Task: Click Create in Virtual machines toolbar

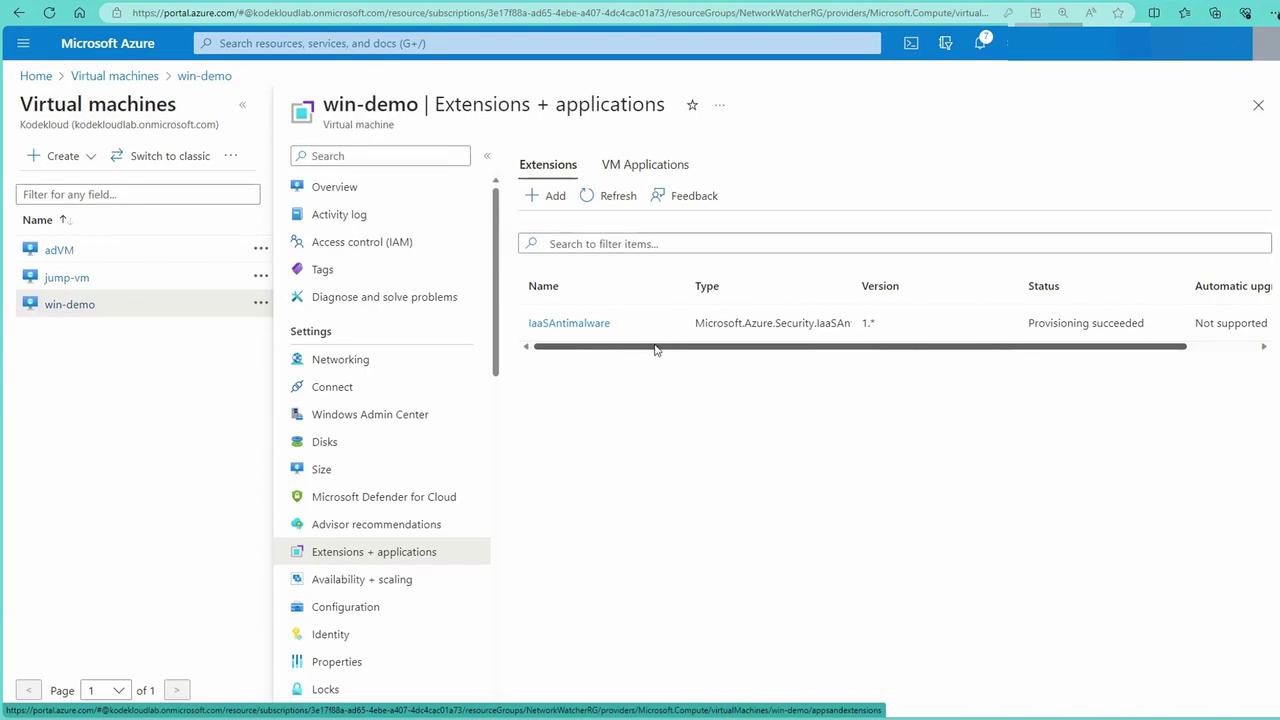Action: click(53, 156)
